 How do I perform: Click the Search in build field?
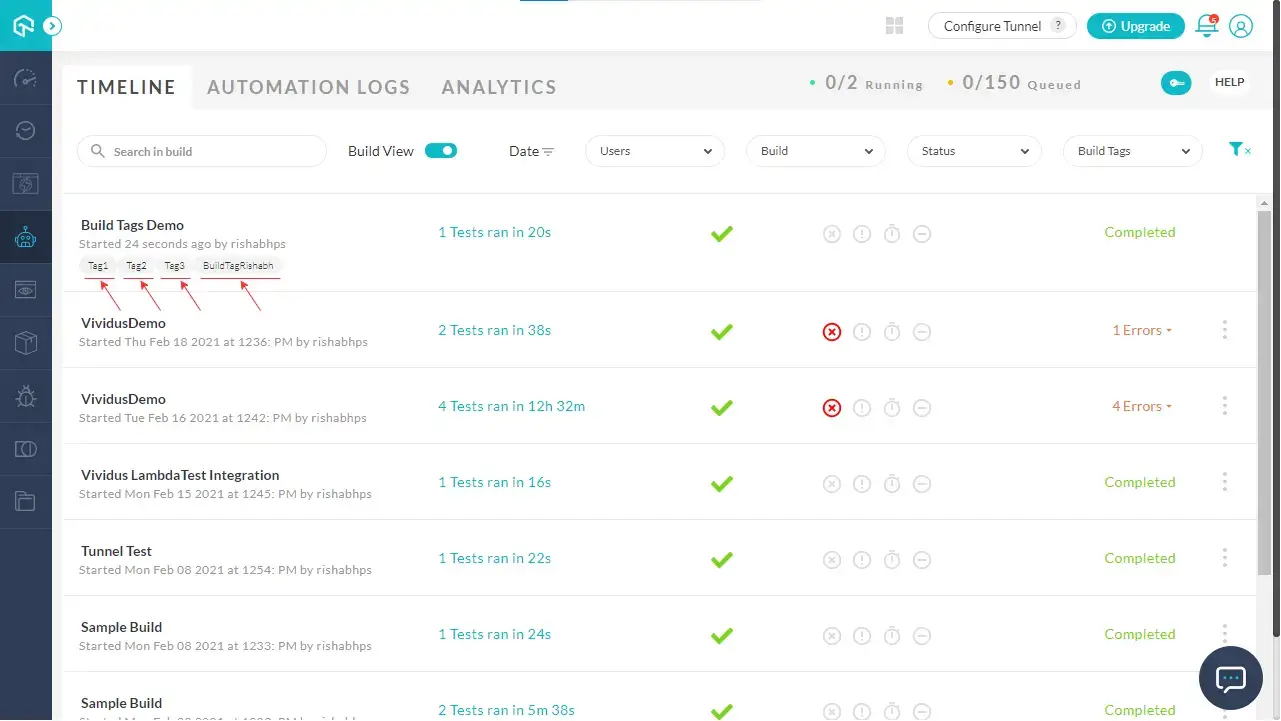[202, 151]
